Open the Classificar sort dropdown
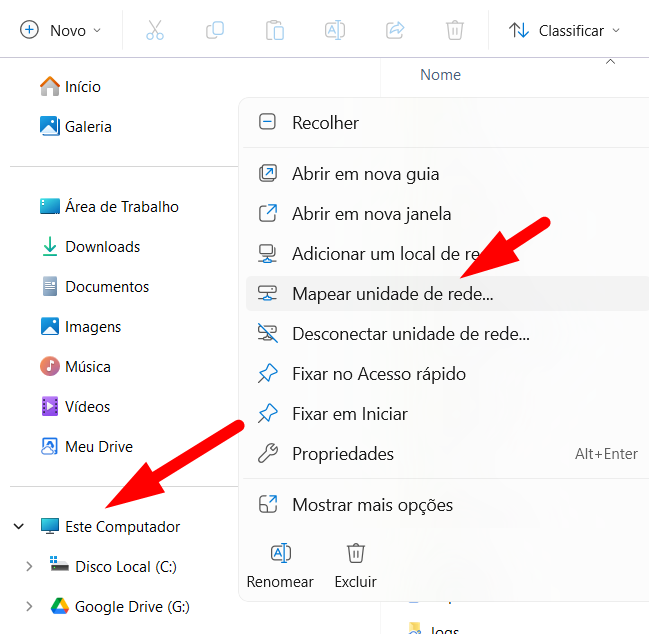This screenshot has width=649, height=634. coord(564,30)
